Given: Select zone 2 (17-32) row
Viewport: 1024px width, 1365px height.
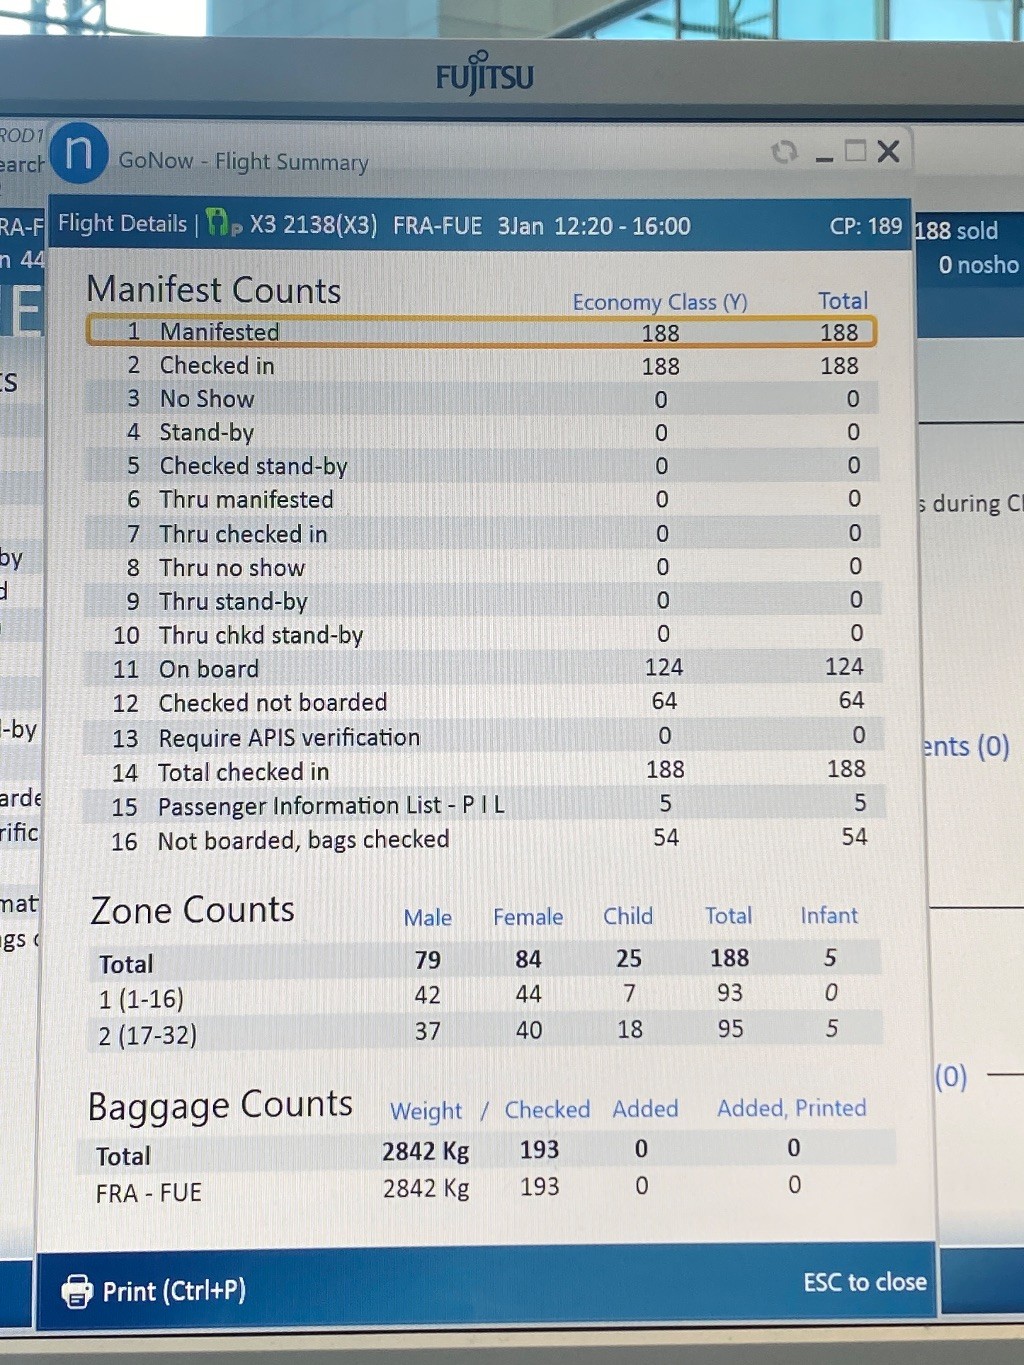Looking at the screenshot, I should [480, 1031].
